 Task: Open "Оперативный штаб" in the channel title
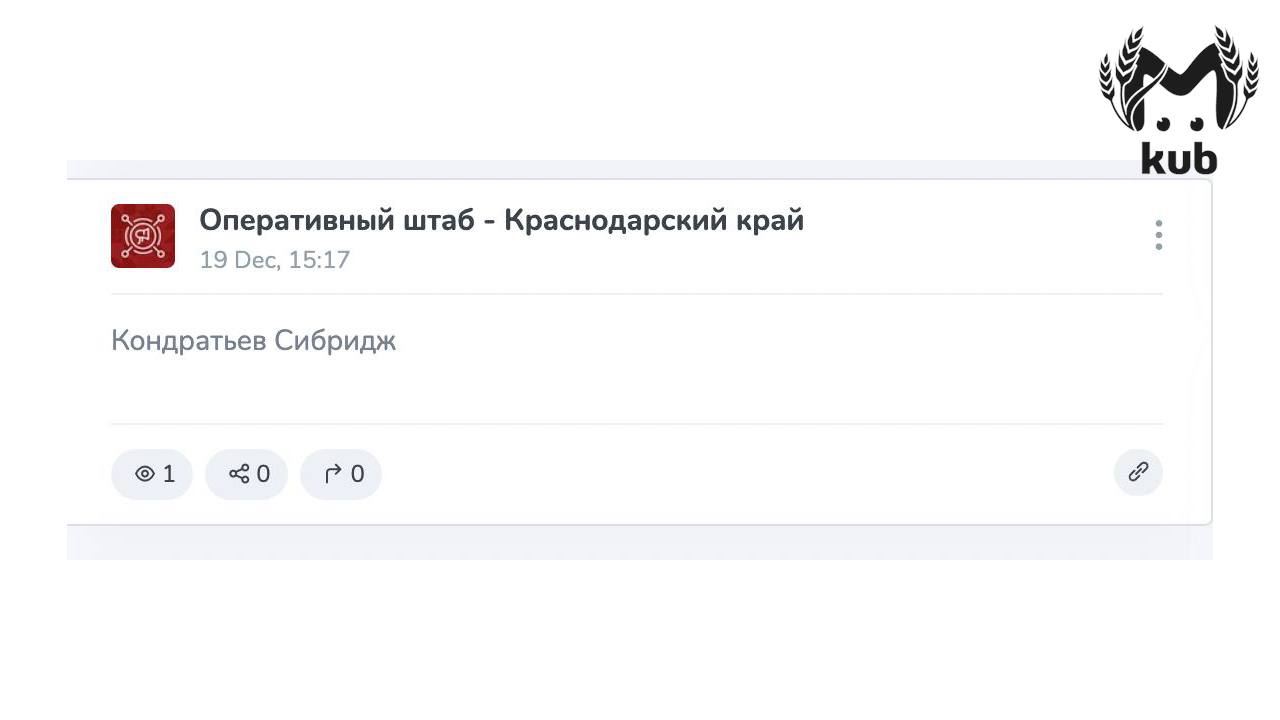coord(336,220)
